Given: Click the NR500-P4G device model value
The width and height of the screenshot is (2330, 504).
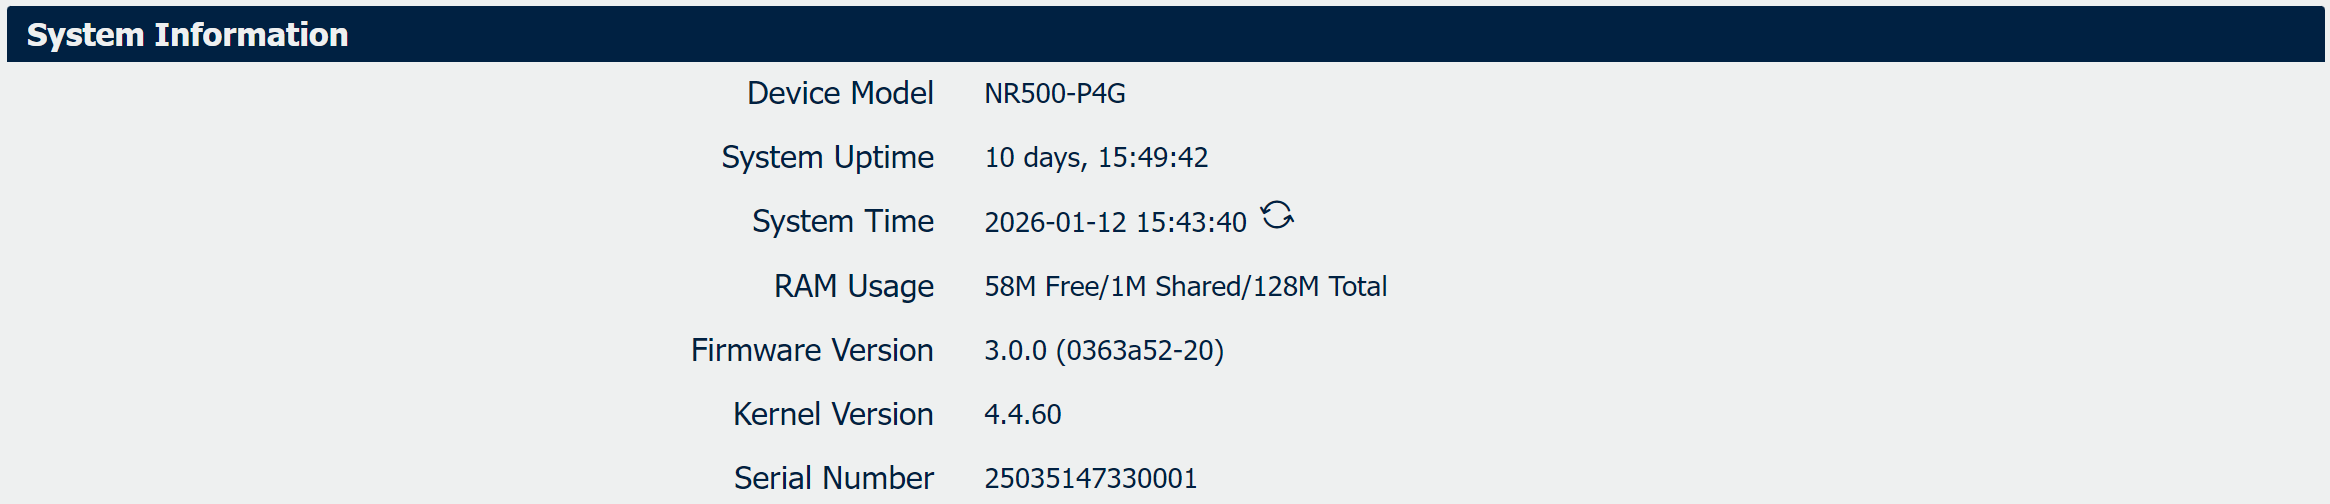Looking at the screenshot, I should 1054,94.
